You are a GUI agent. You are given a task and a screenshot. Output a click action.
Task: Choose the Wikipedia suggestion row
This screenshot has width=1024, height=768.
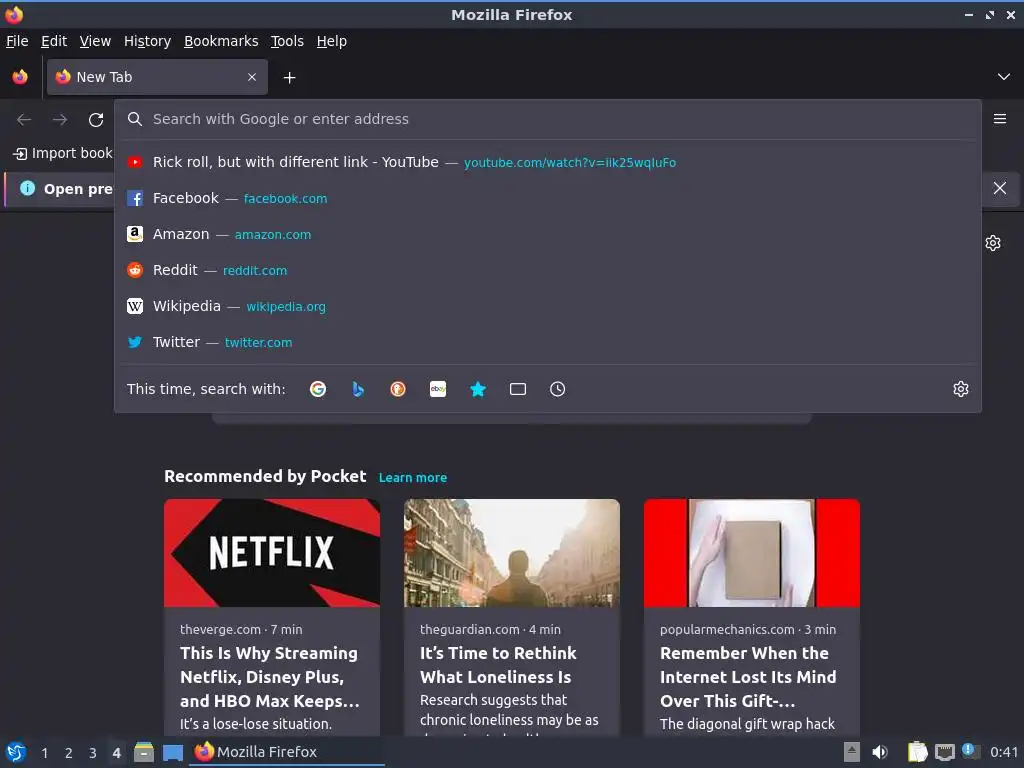click(549, 306)
